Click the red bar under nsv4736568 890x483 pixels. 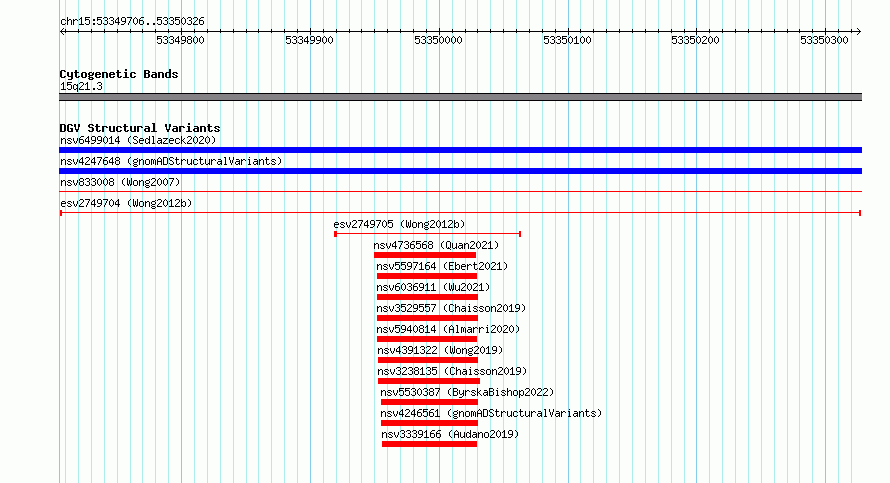pos(425,255)
